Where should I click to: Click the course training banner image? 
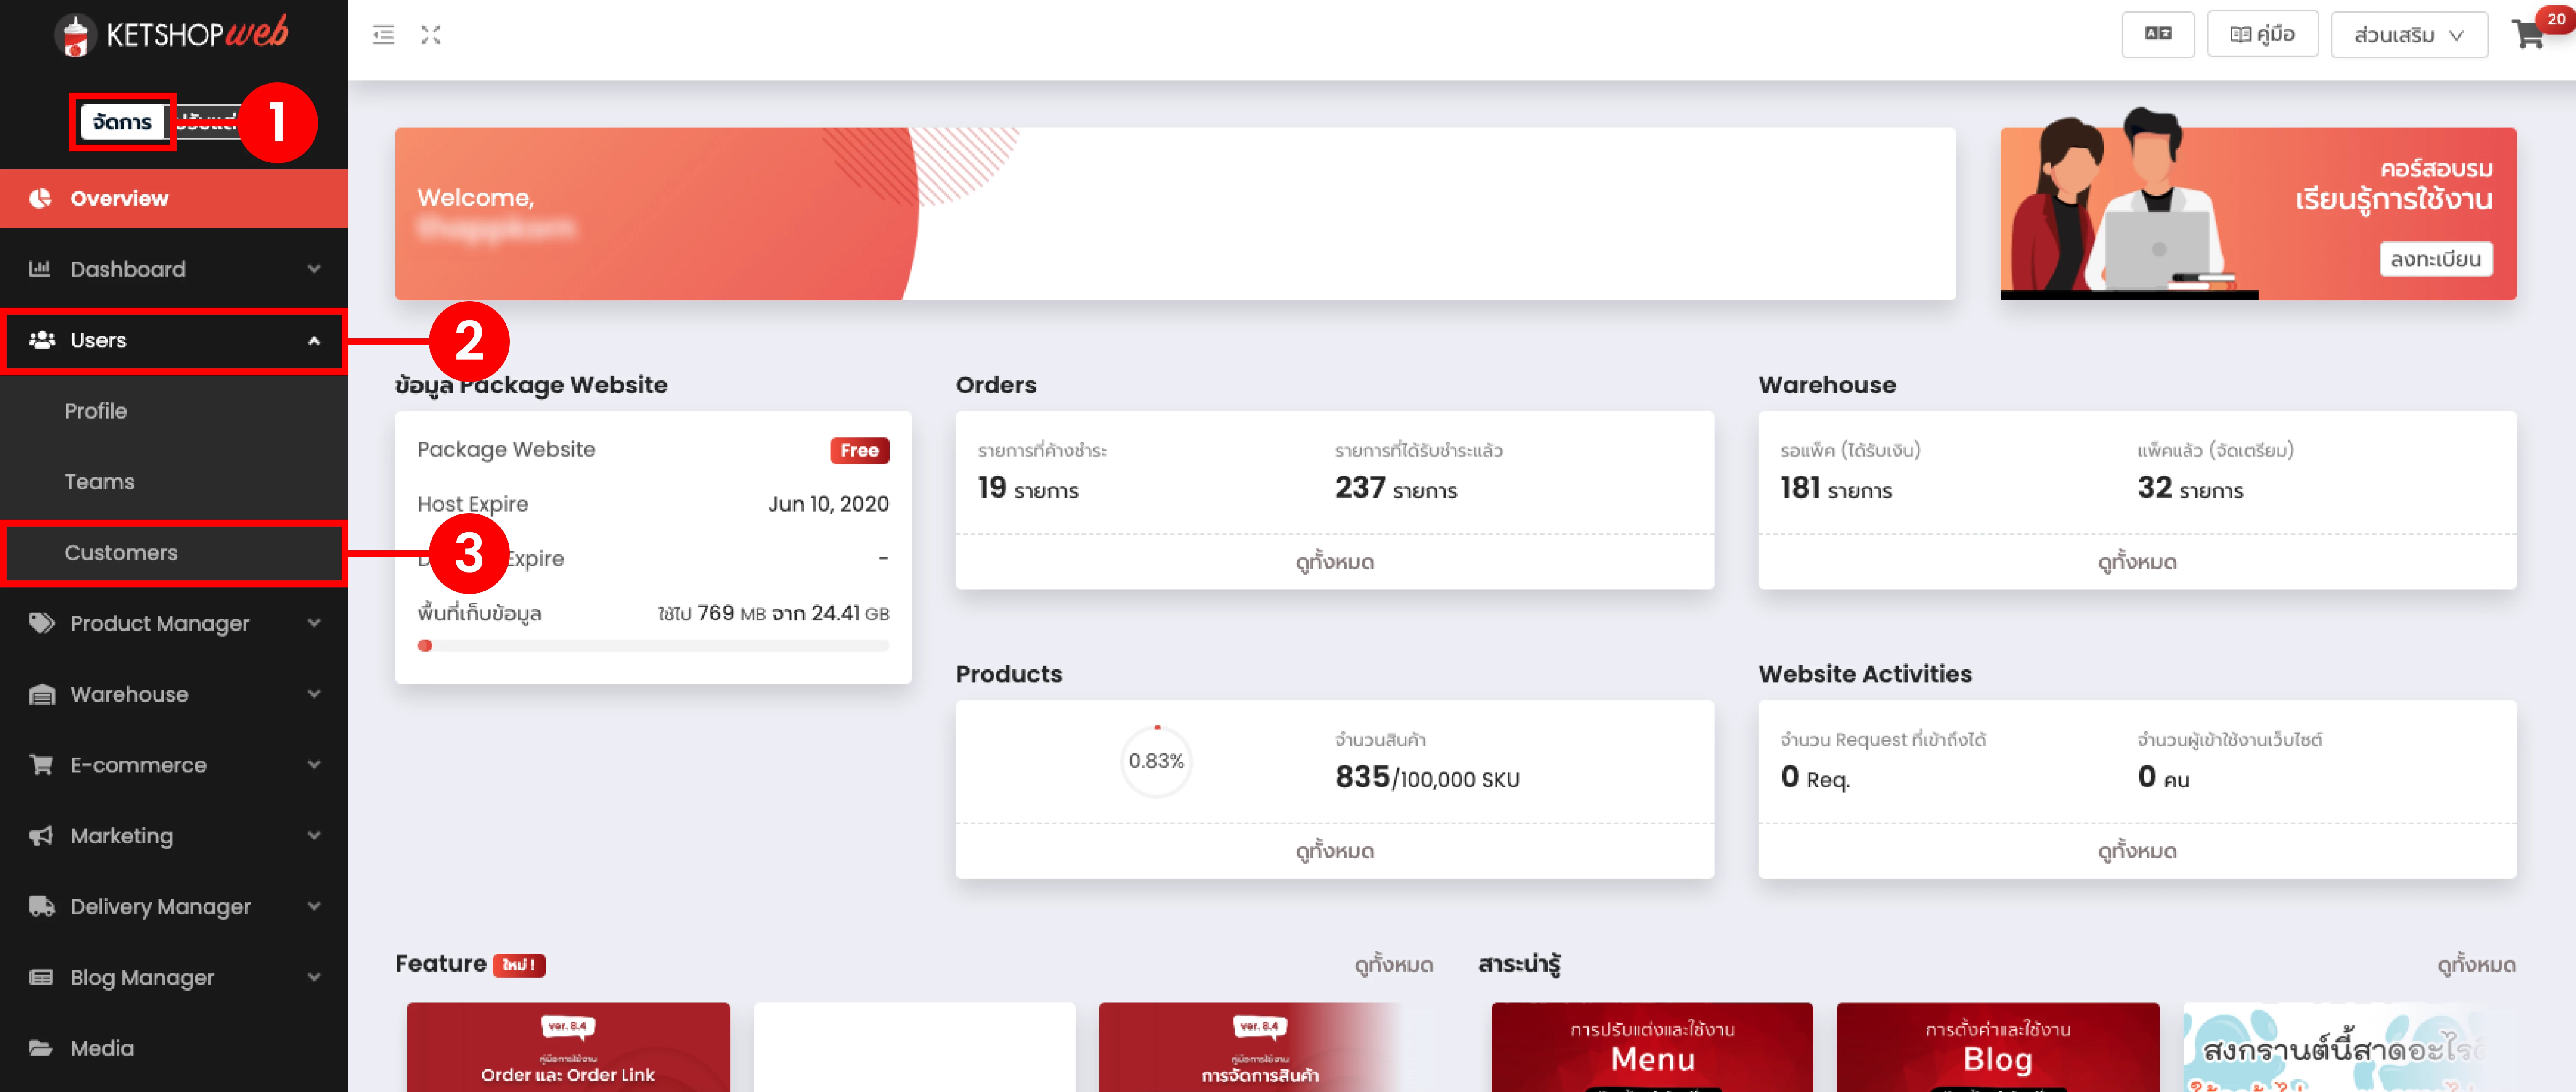click(2258, 214)
